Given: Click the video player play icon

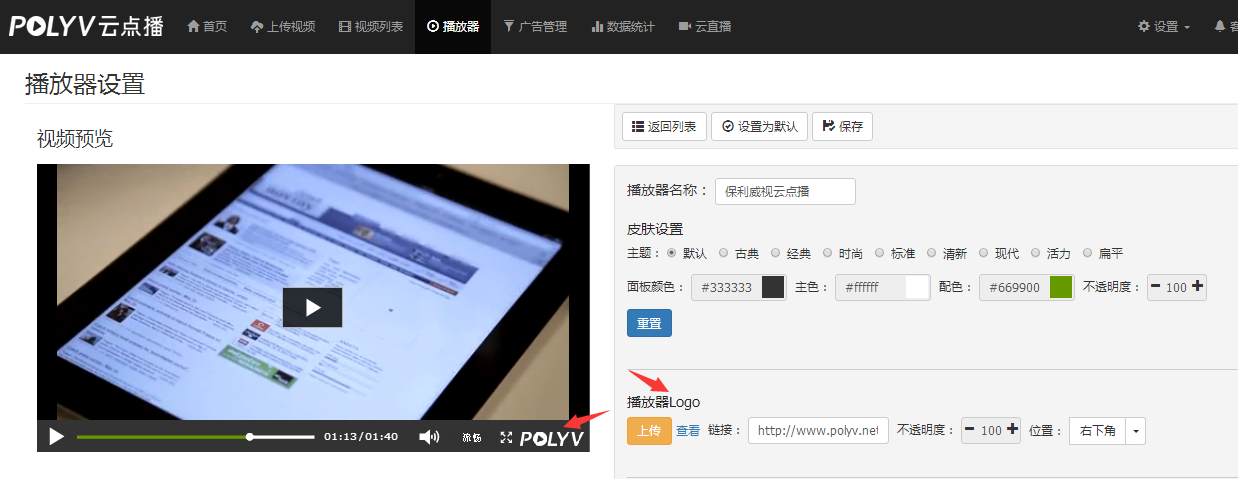Looking at the screenshot, I should [x=56, y=437].
